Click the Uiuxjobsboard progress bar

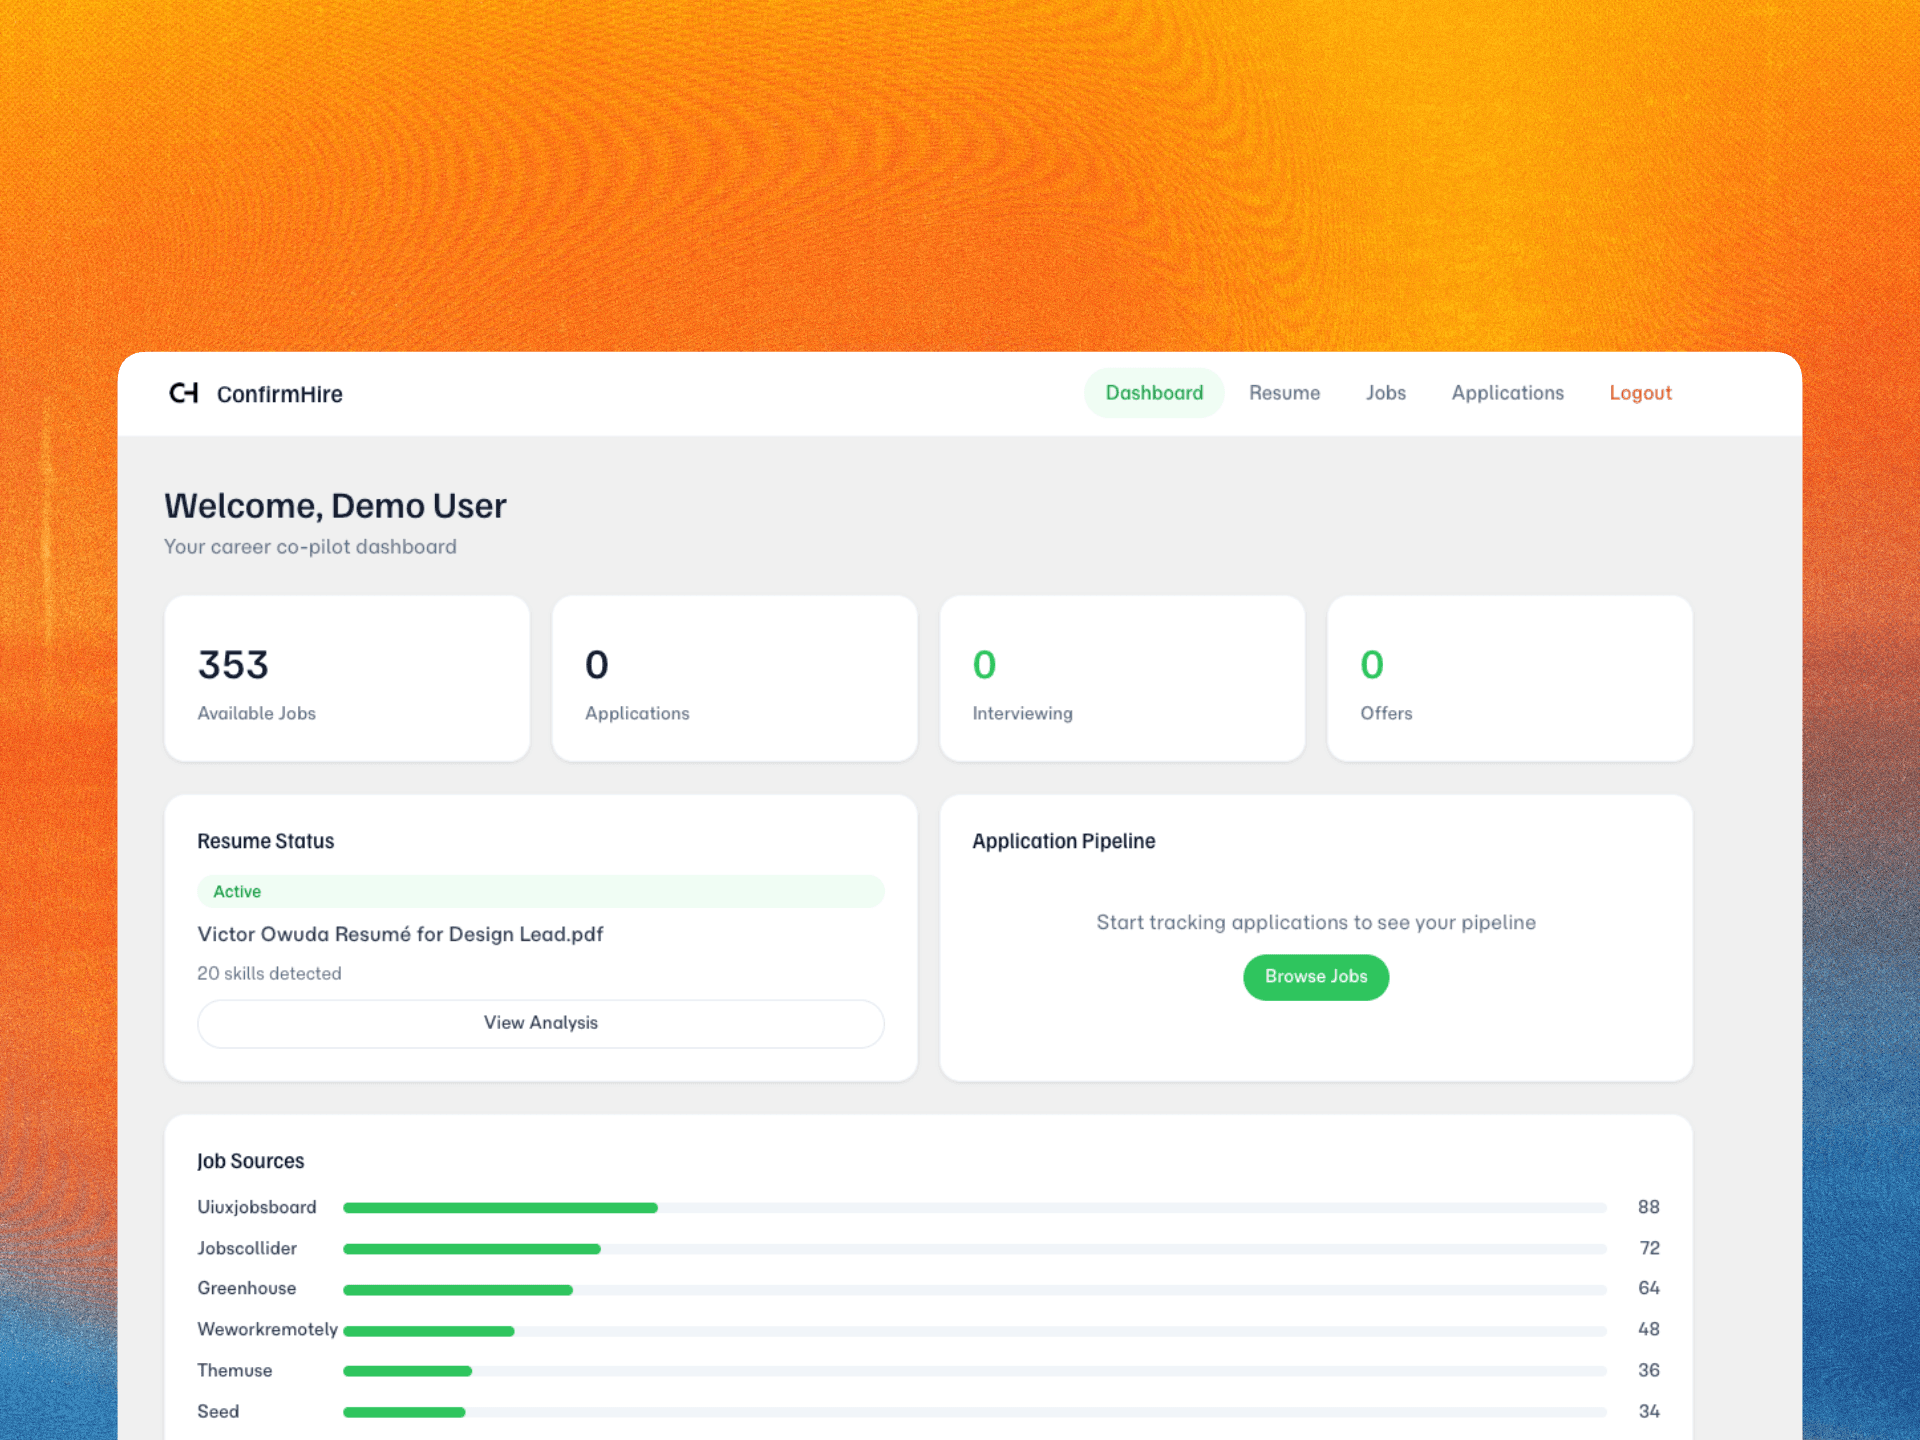tap(973, 1208)
